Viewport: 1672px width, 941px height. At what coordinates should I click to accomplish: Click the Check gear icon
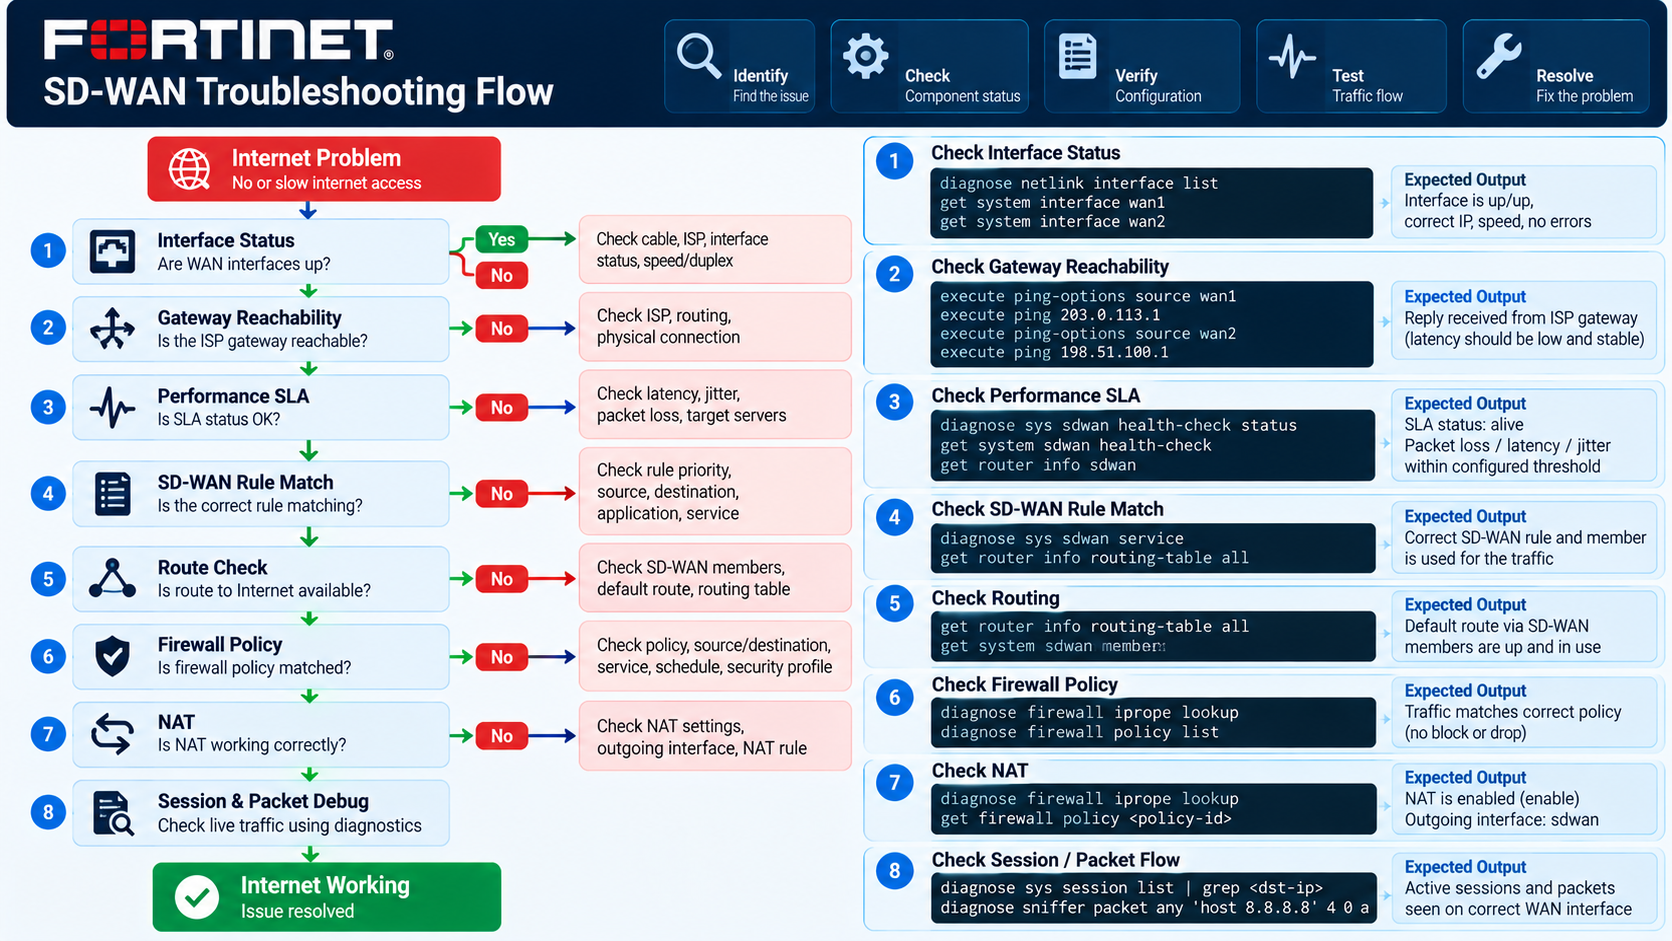click(865, 56)
